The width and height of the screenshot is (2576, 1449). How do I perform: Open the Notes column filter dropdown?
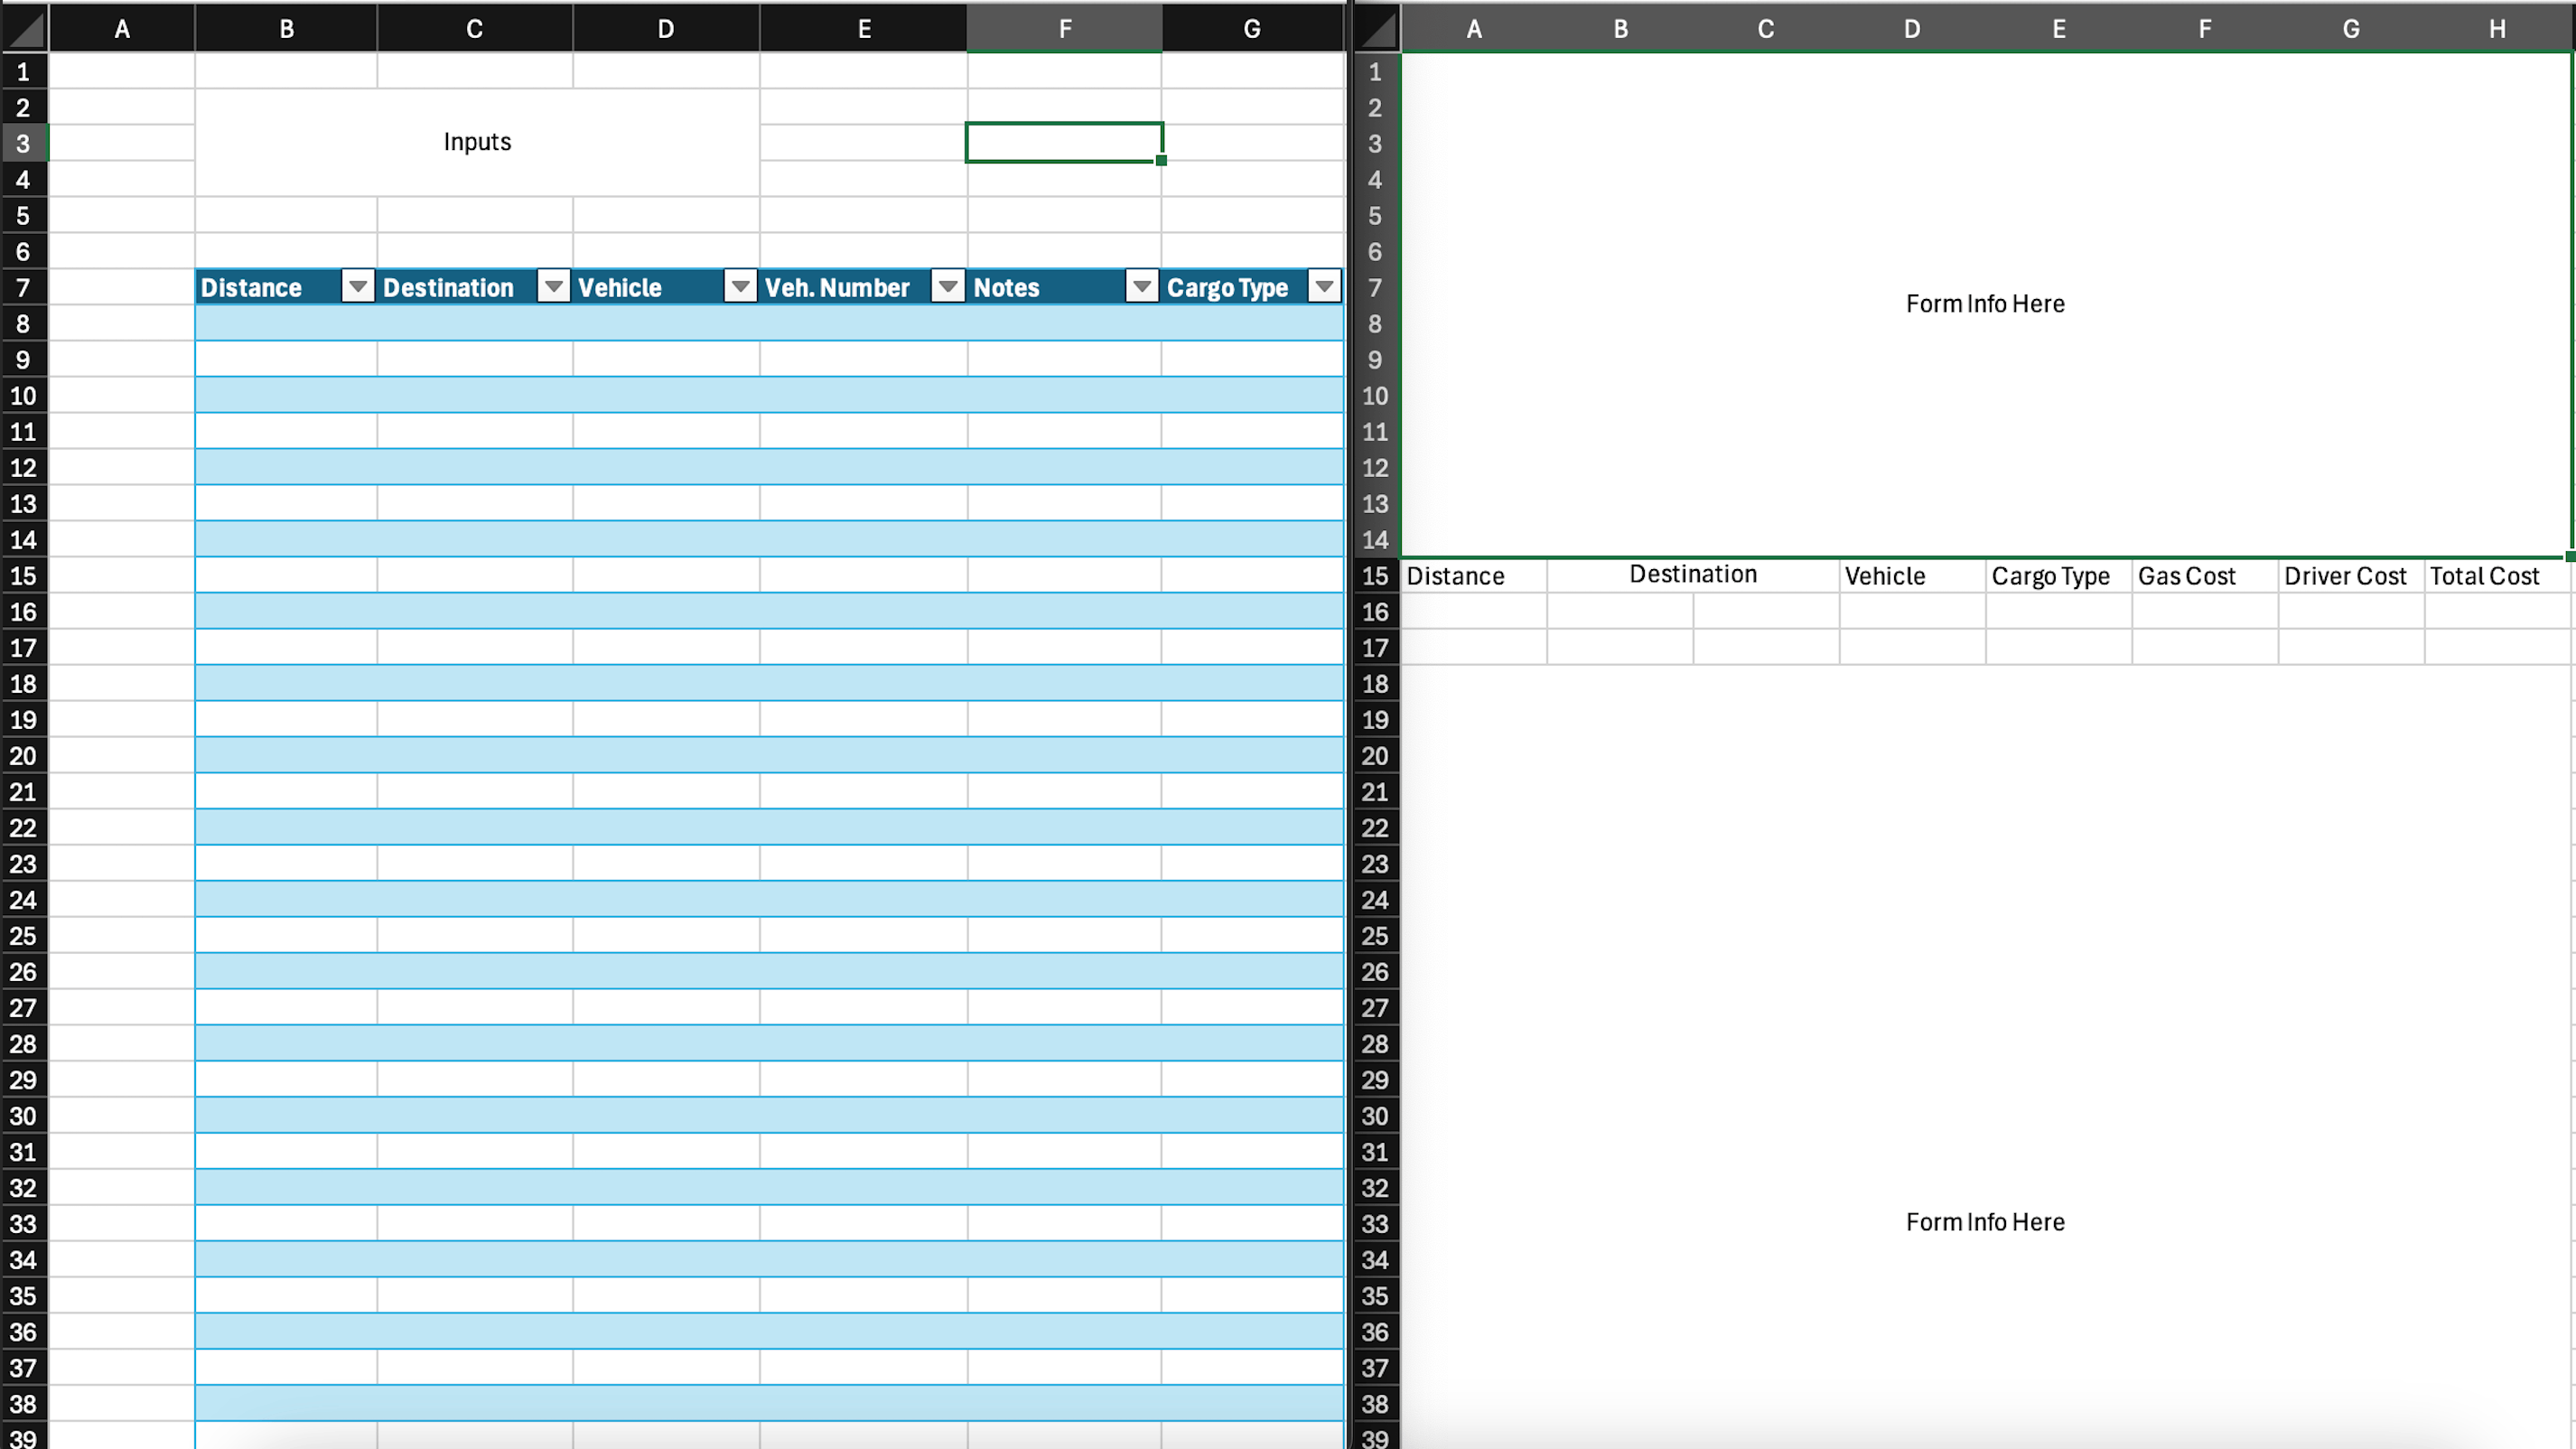coord(1141,287)
